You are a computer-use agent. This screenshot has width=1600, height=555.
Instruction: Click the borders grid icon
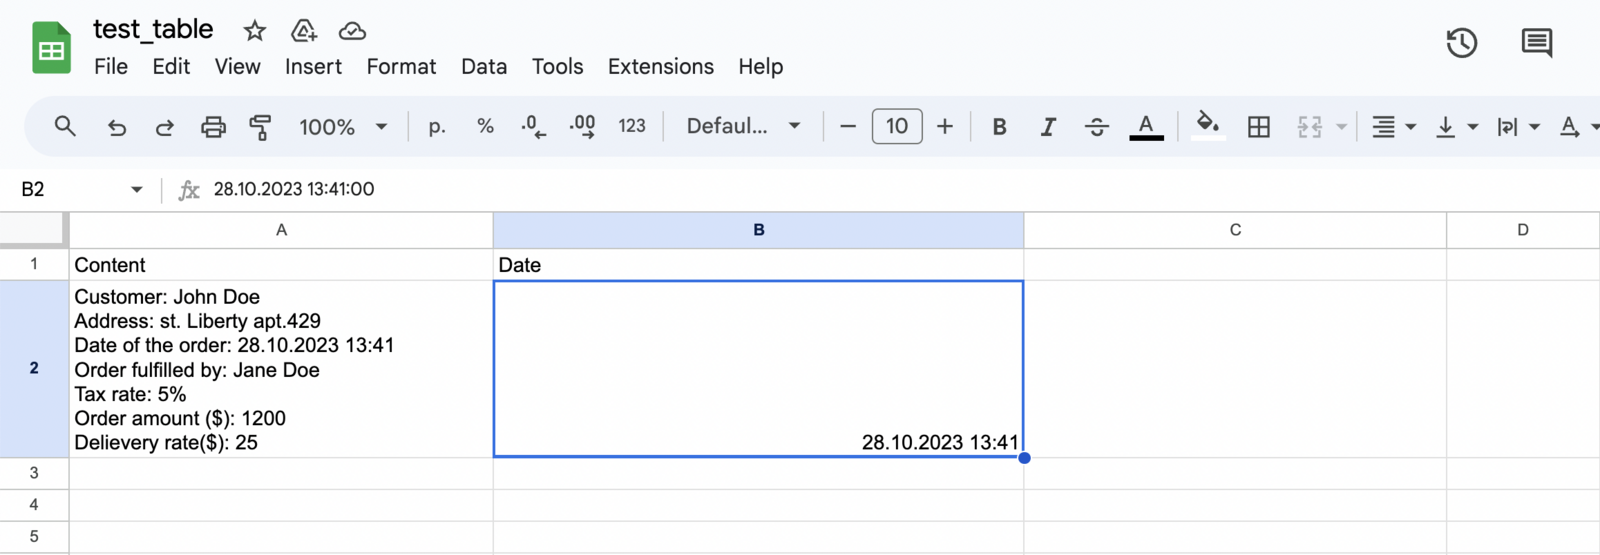1259,127
